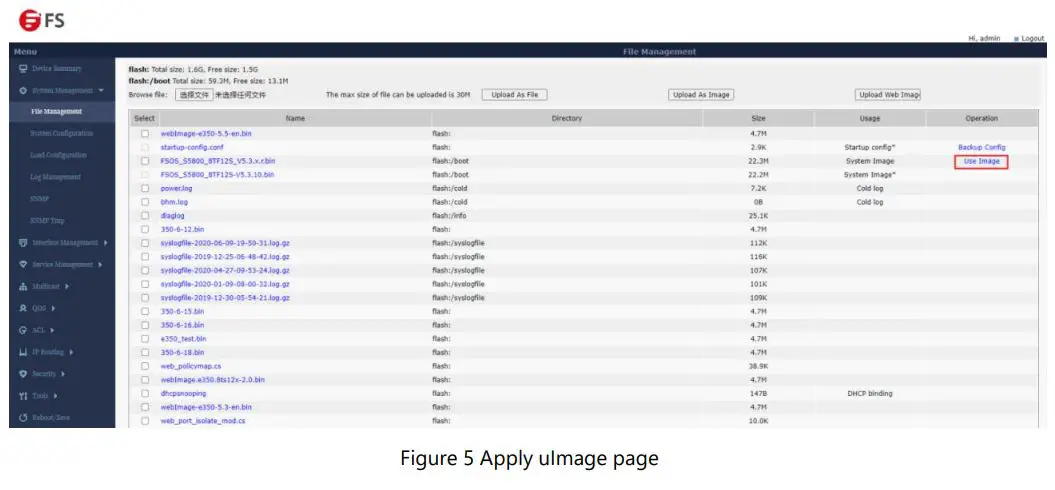Click the Directory column header
The height and width of the screenshot is (490, 1055).
567,118
